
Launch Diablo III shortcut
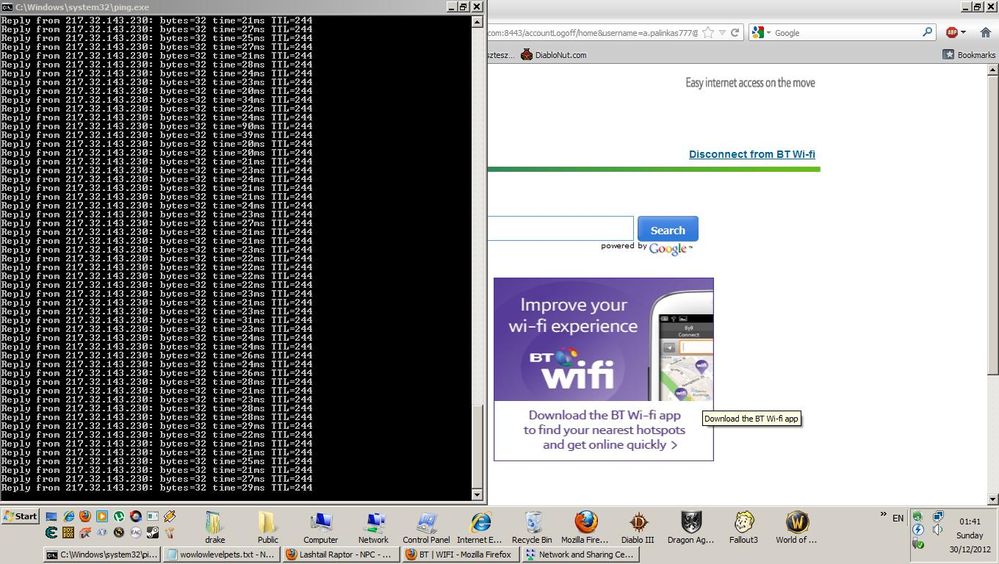tap(638, 527)
